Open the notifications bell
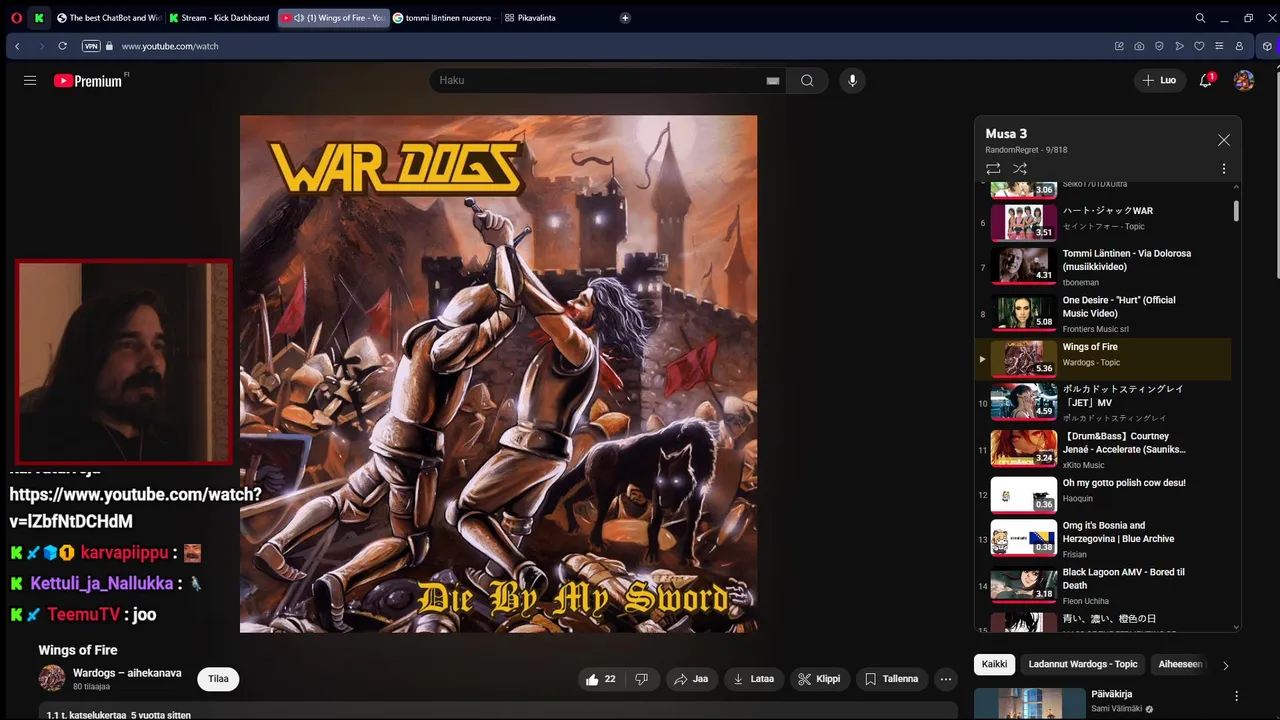Image resolution: width=1280 pixels, height=720 pixels. (x=1206, y=80)
